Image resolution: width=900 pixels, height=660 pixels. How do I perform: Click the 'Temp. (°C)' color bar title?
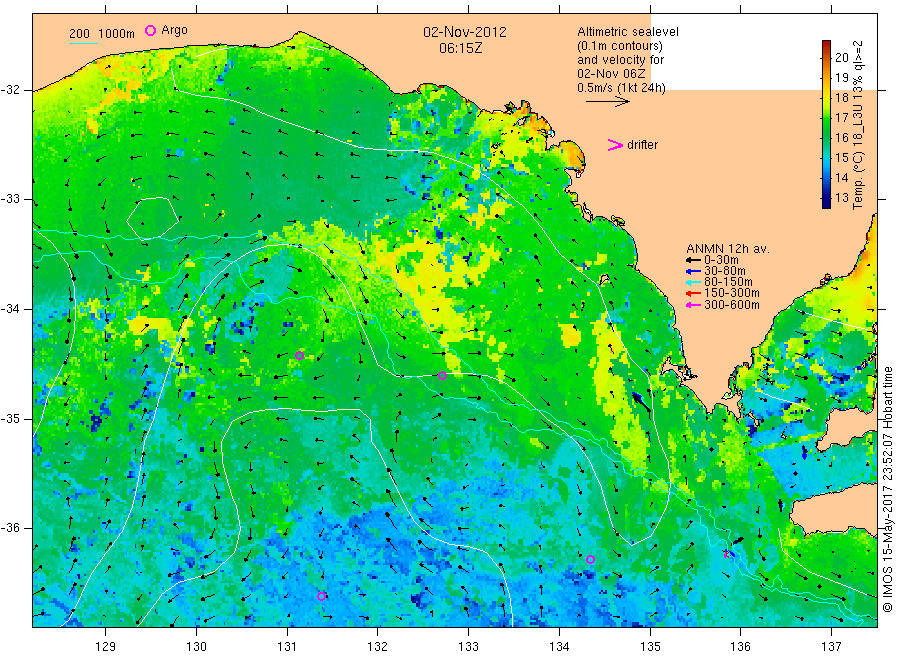click(x=858, y=181)
